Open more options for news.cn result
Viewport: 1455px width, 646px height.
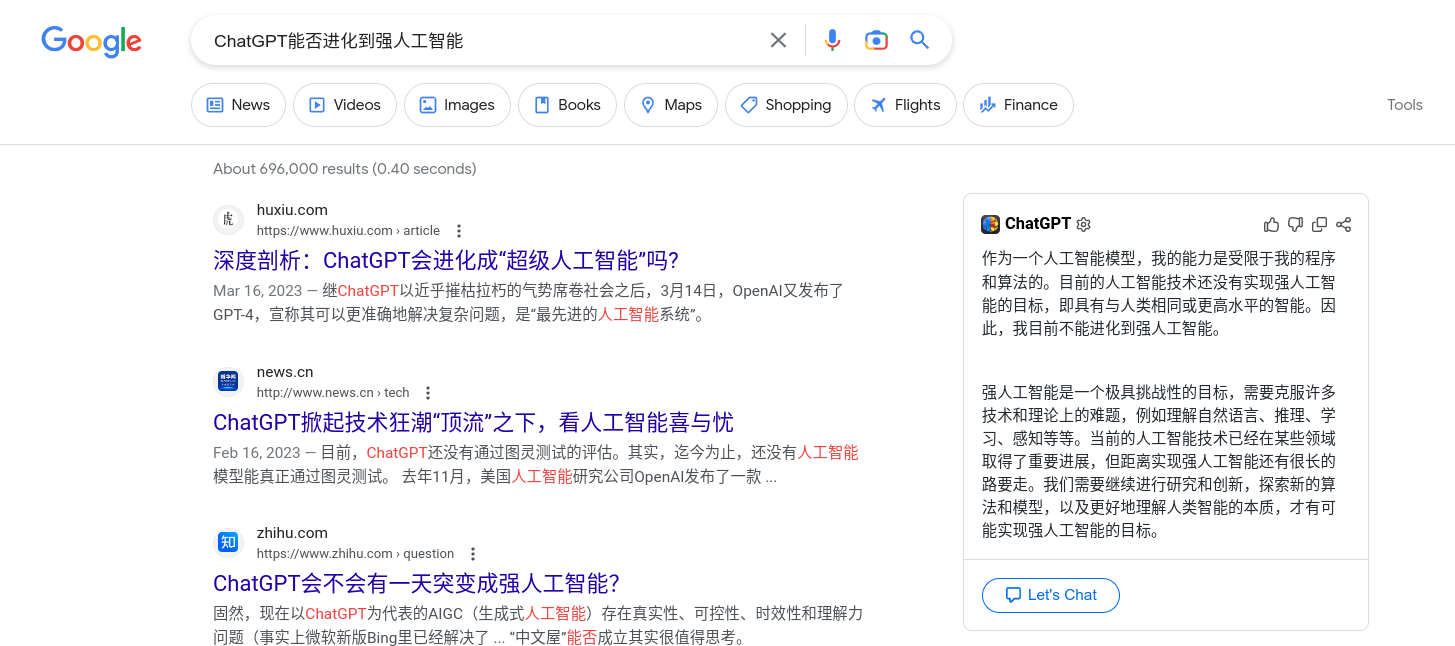(428, 393)
